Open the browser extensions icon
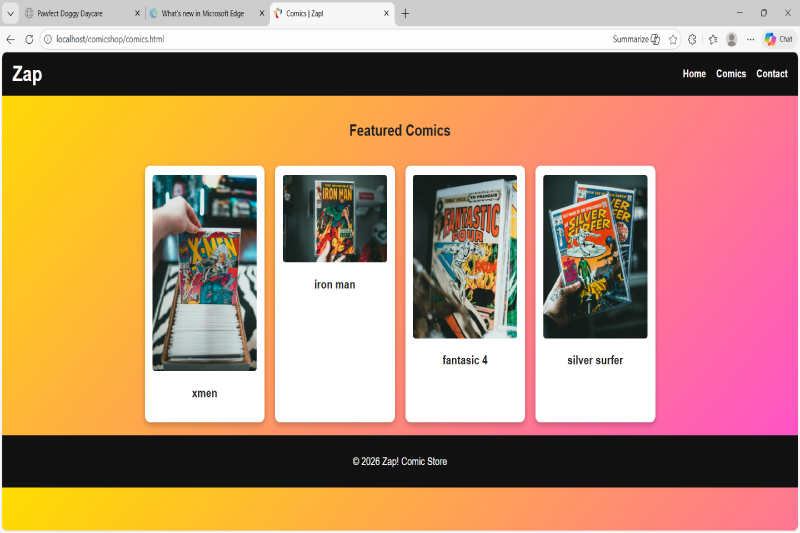Screen dimensions: 800x533 coord(692,39)
